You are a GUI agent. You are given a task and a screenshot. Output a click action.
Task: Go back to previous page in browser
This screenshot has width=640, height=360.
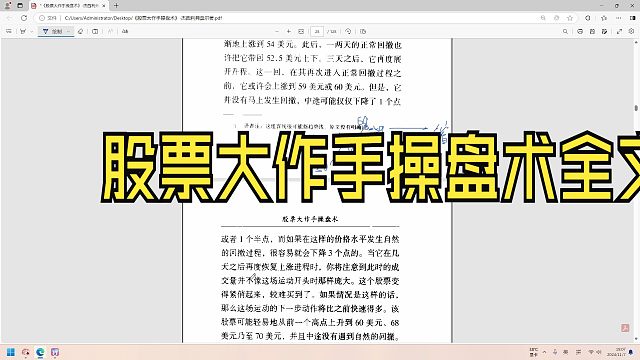coord(9,18)
